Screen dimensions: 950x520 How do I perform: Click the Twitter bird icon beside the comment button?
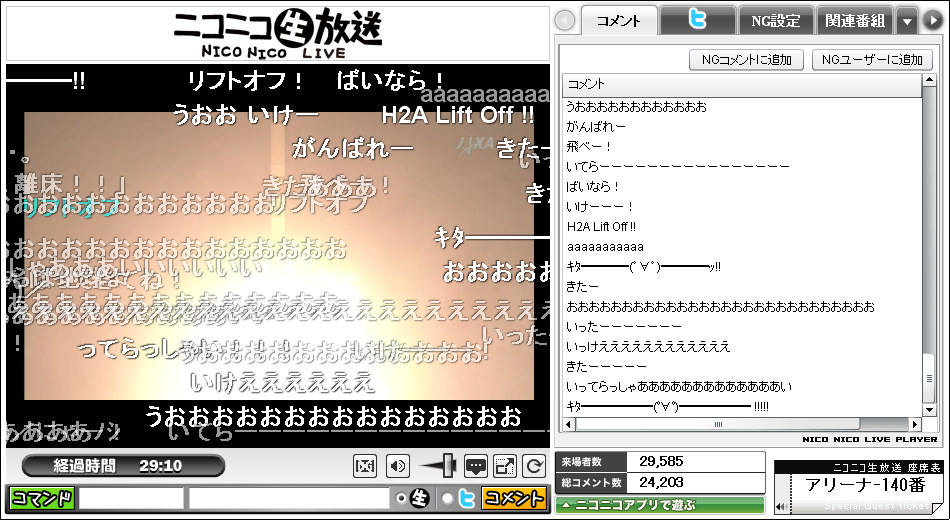coord(466,498)
